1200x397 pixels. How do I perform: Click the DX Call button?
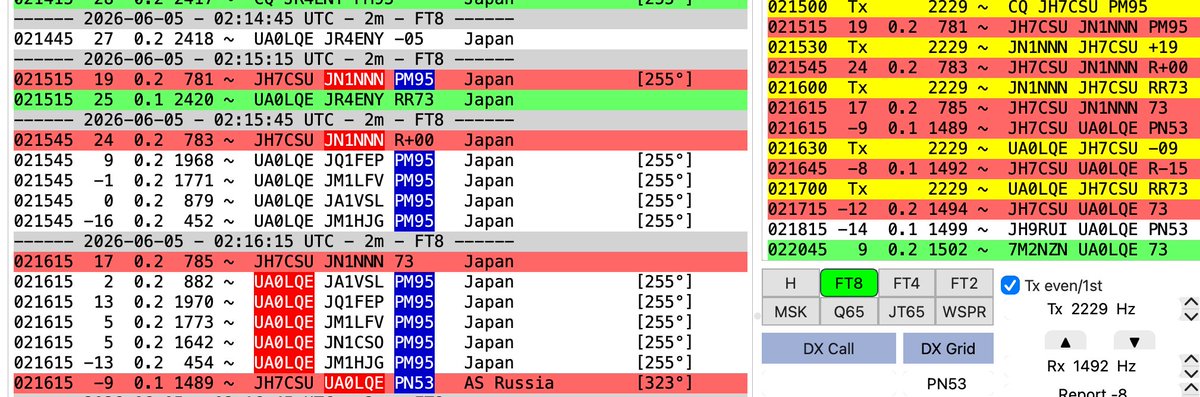pos(829,348)
